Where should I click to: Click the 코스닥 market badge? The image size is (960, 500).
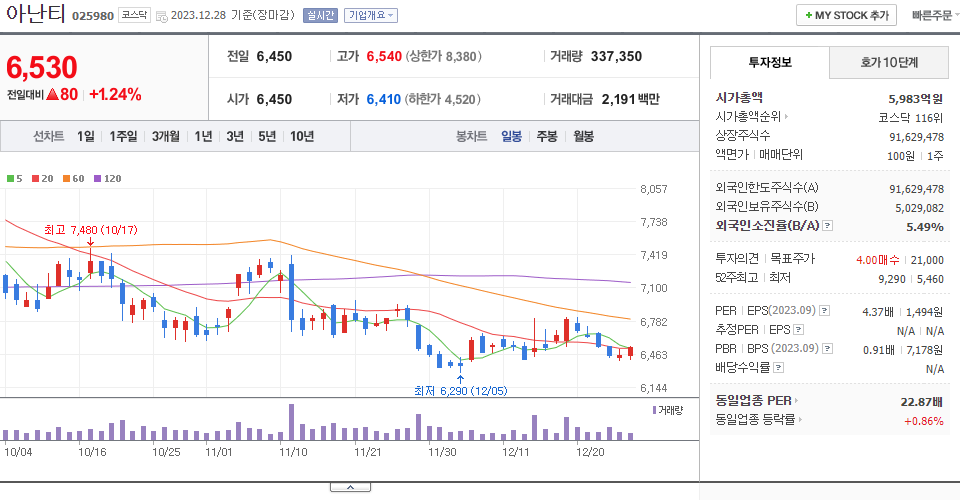click(134, 15)
